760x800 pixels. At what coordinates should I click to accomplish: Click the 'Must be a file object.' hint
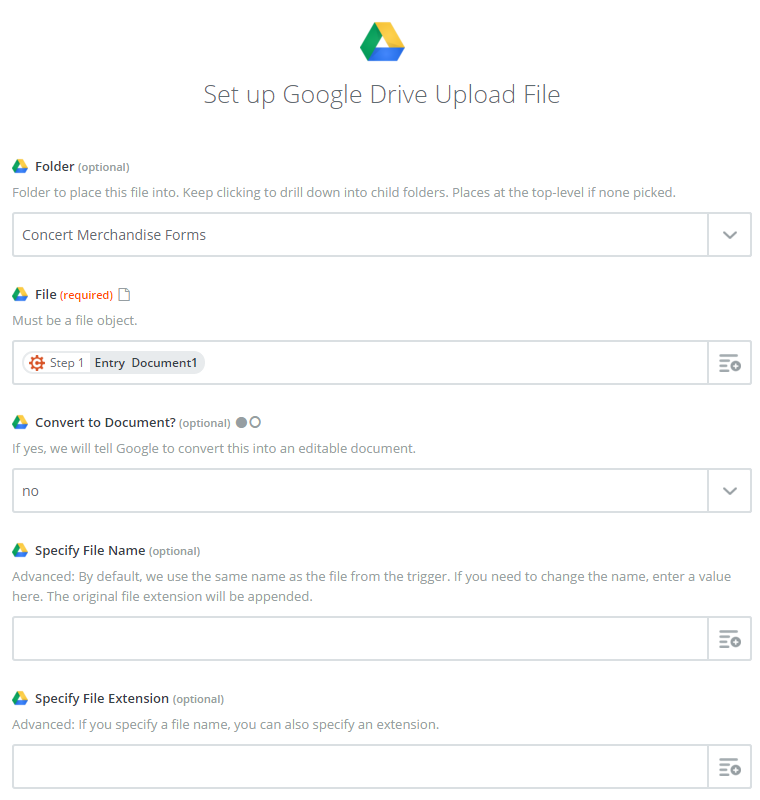point(74,320)
